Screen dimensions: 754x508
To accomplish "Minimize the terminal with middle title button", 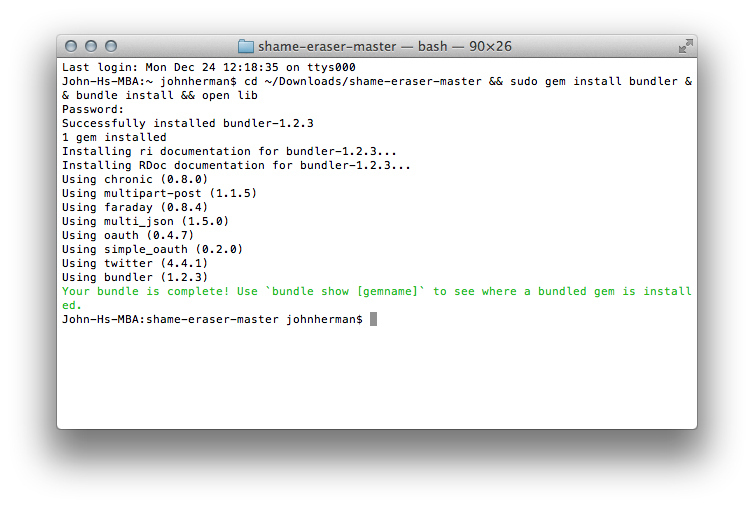I will pos(91,46).
